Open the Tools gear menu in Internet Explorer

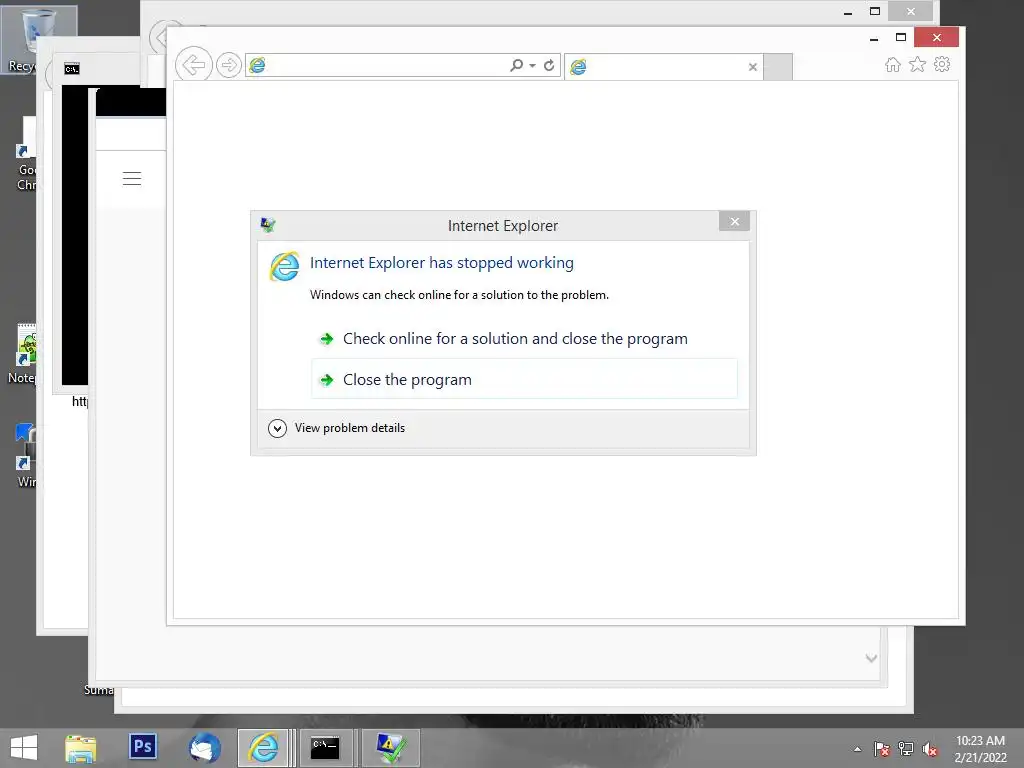(942, 64)
